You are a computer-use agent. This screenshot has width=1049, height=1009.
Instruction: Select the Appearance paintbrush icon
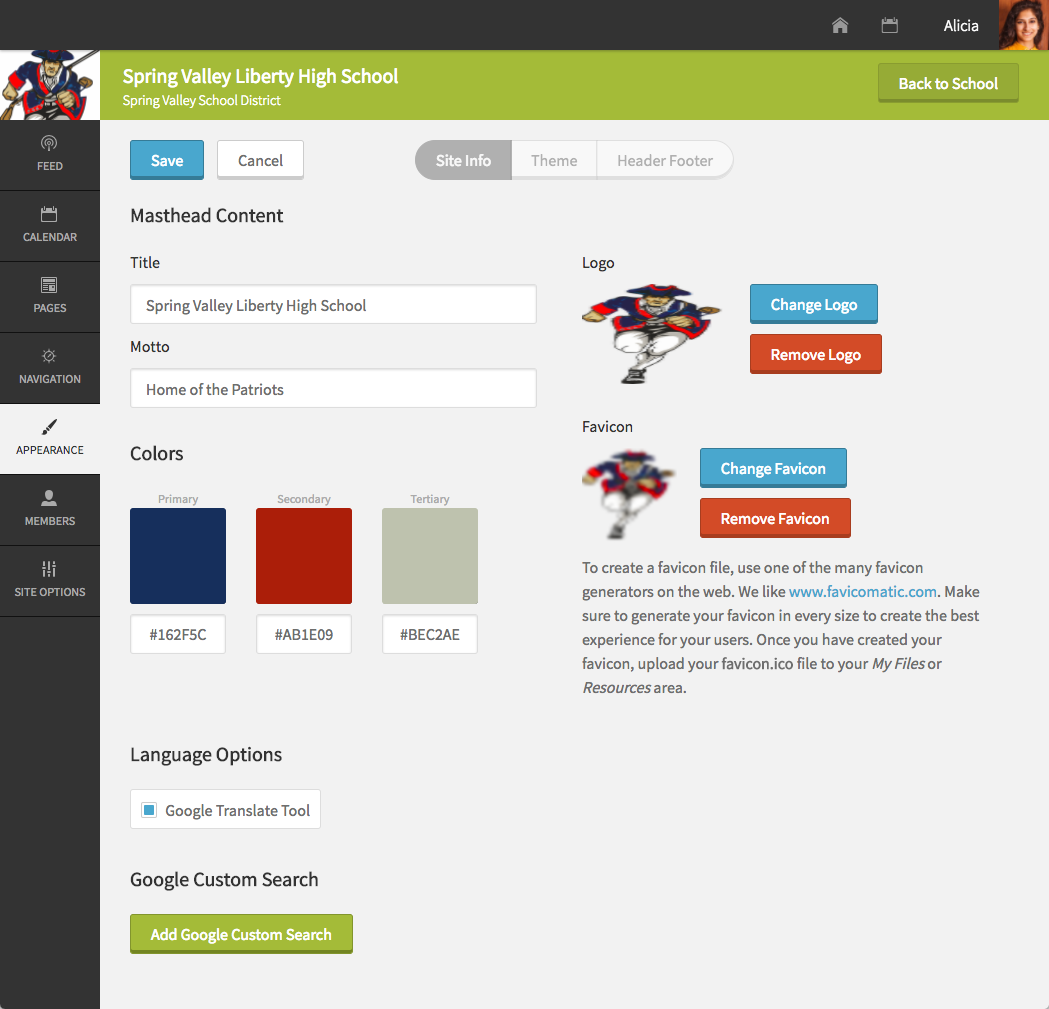tap(50, 427)
